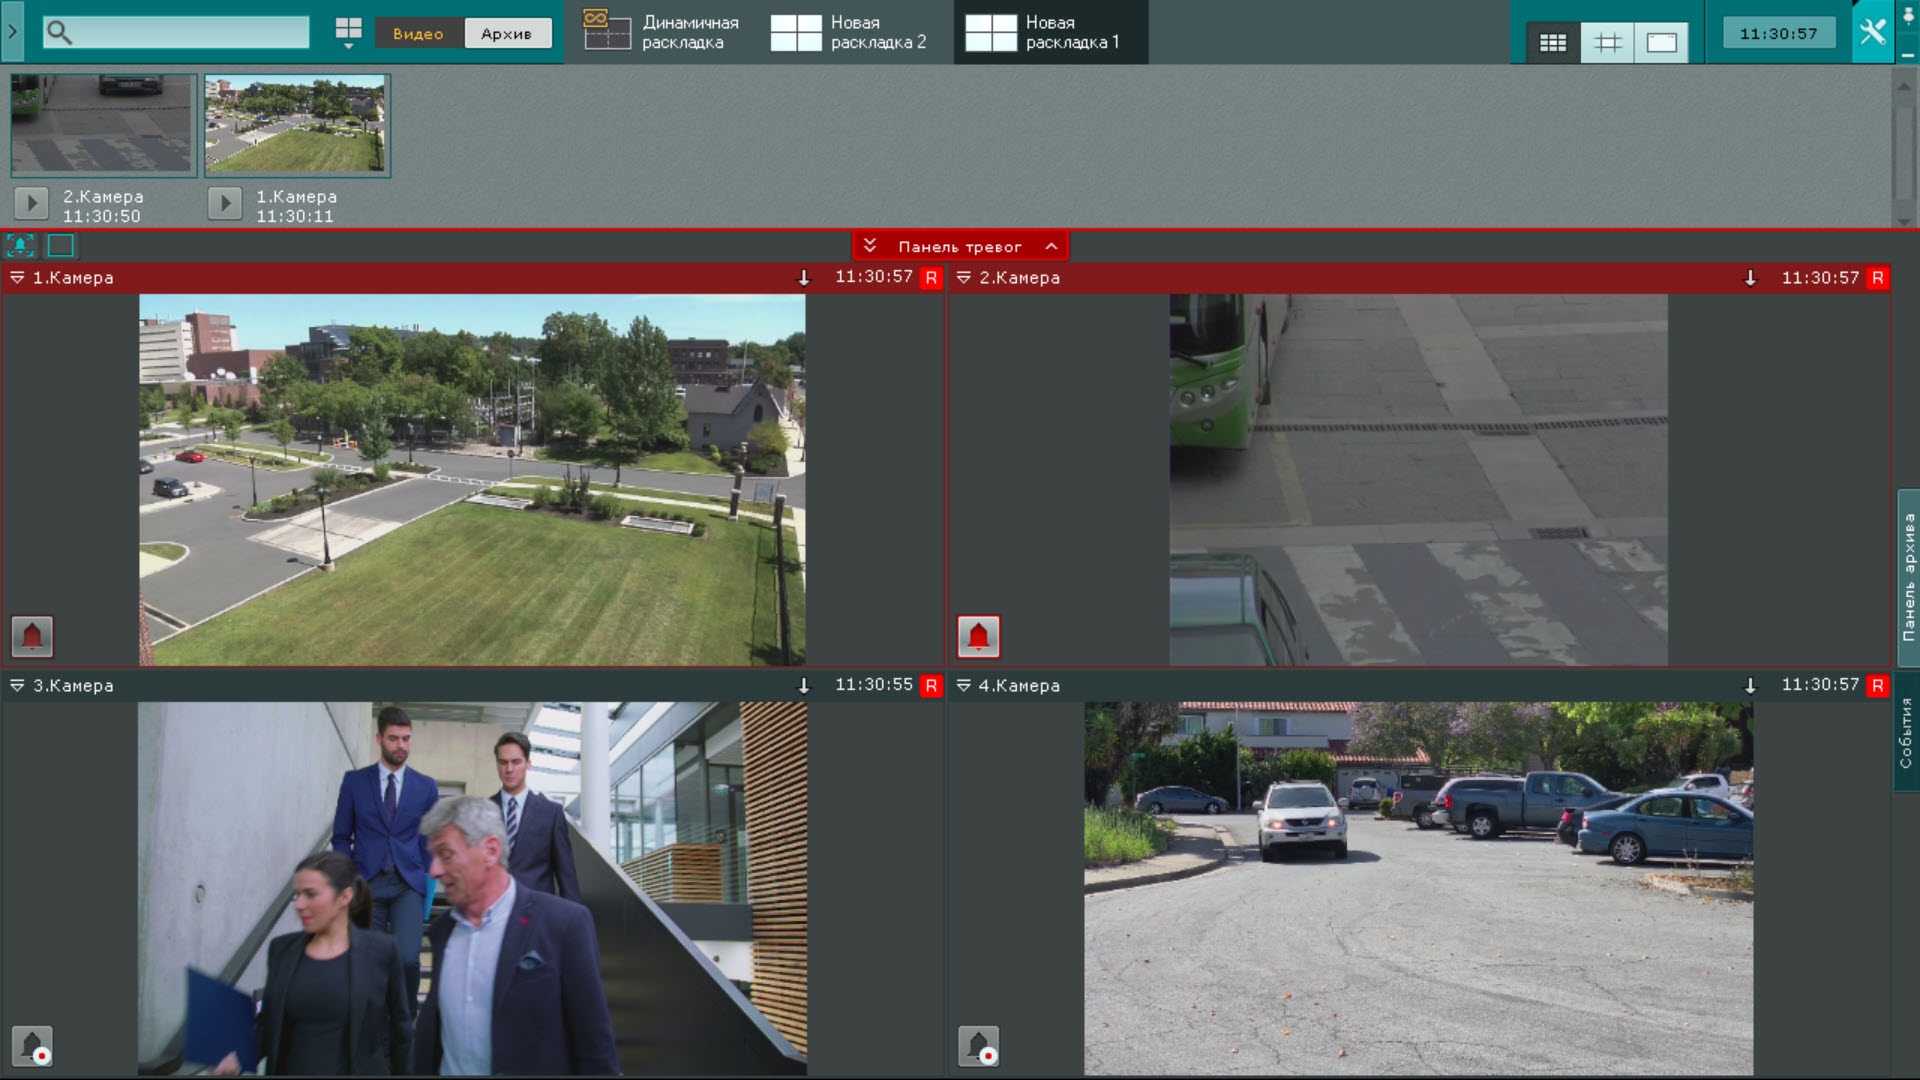Viewport: 1920px width, 1080px height.
Task: Select the Новая раскладка 2 layout tab
Action: tap(850, 32)
